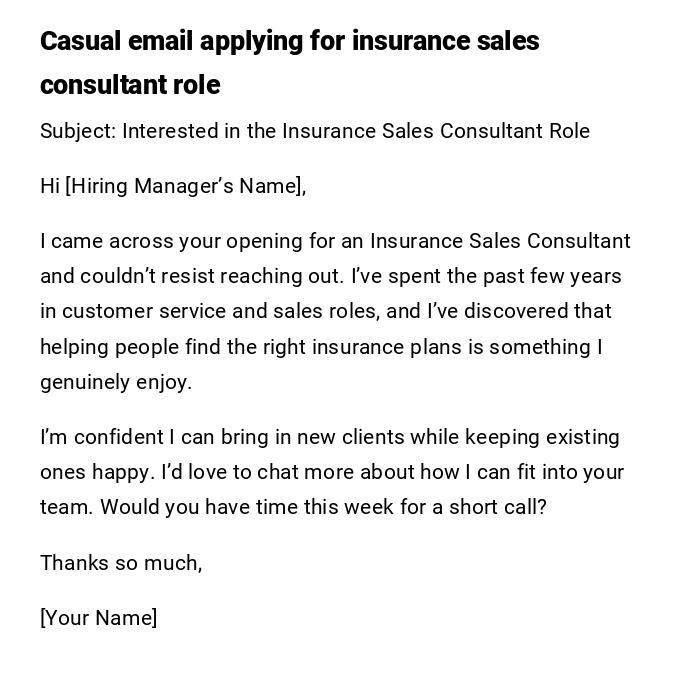Click the greeting word "Hi"
Viewport: 700px width, 680px height.
(x=50, y=187)
